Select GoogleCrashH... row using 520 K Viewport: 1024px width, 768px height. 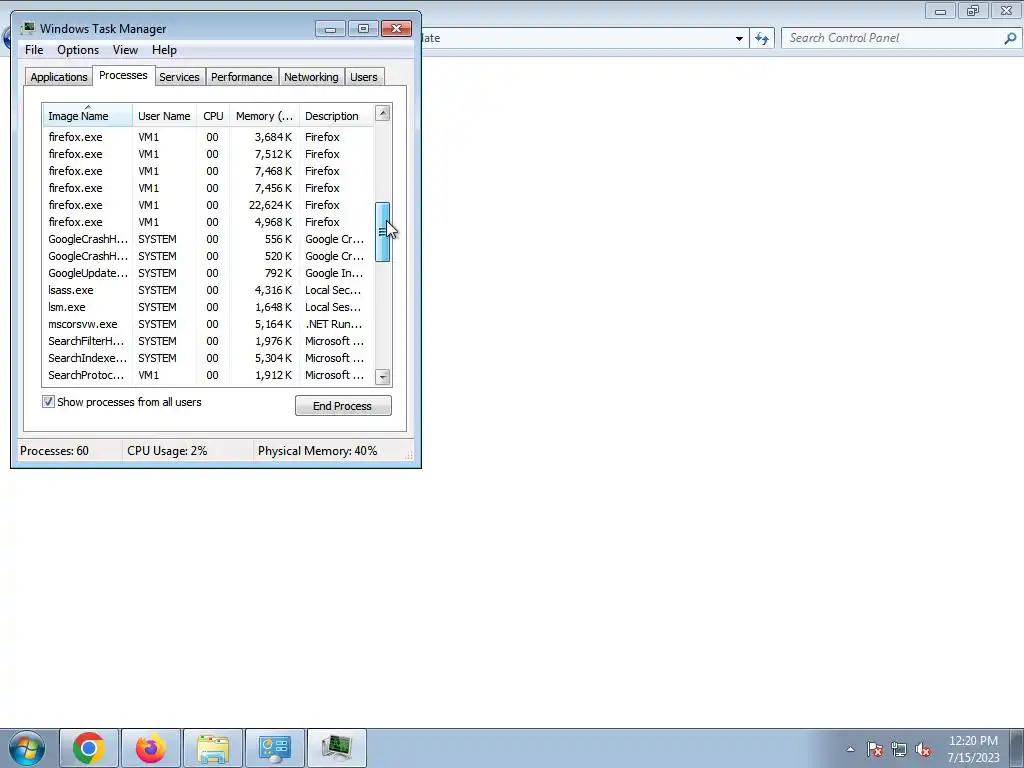pos(208,256)
